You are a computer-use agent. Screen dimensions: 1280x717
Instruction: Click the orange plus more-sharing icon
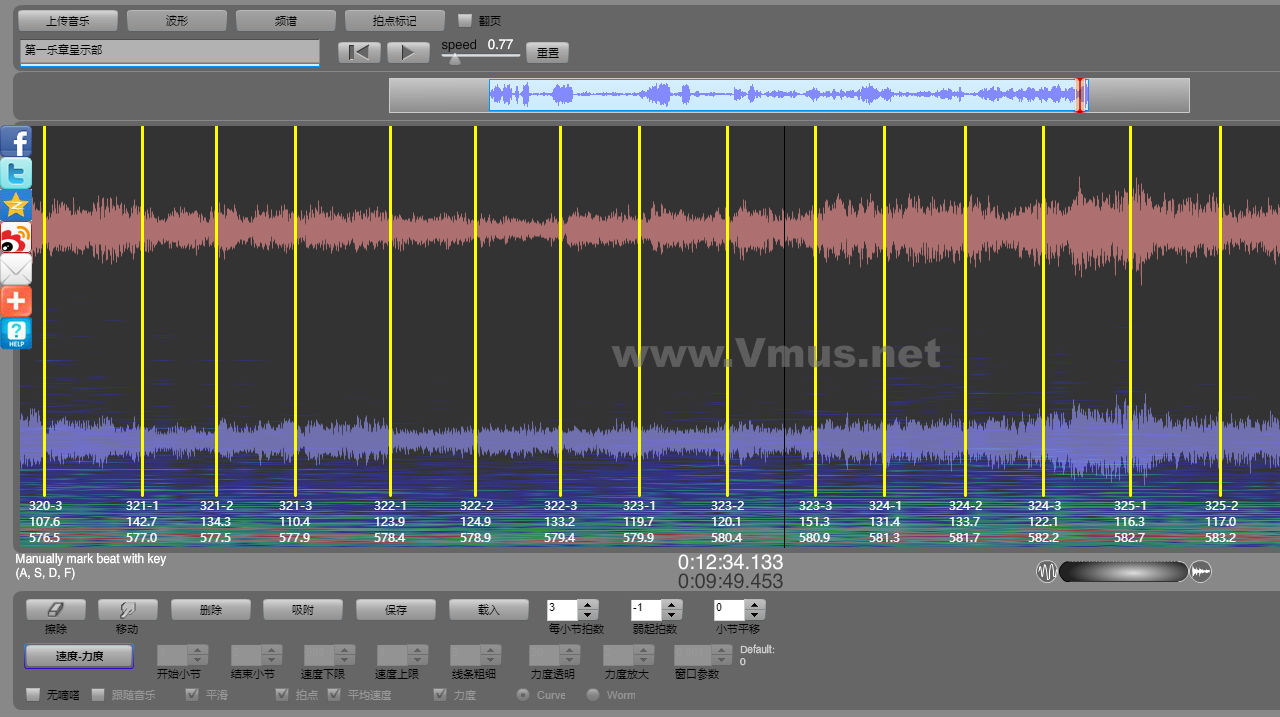[x=16, y=301]
